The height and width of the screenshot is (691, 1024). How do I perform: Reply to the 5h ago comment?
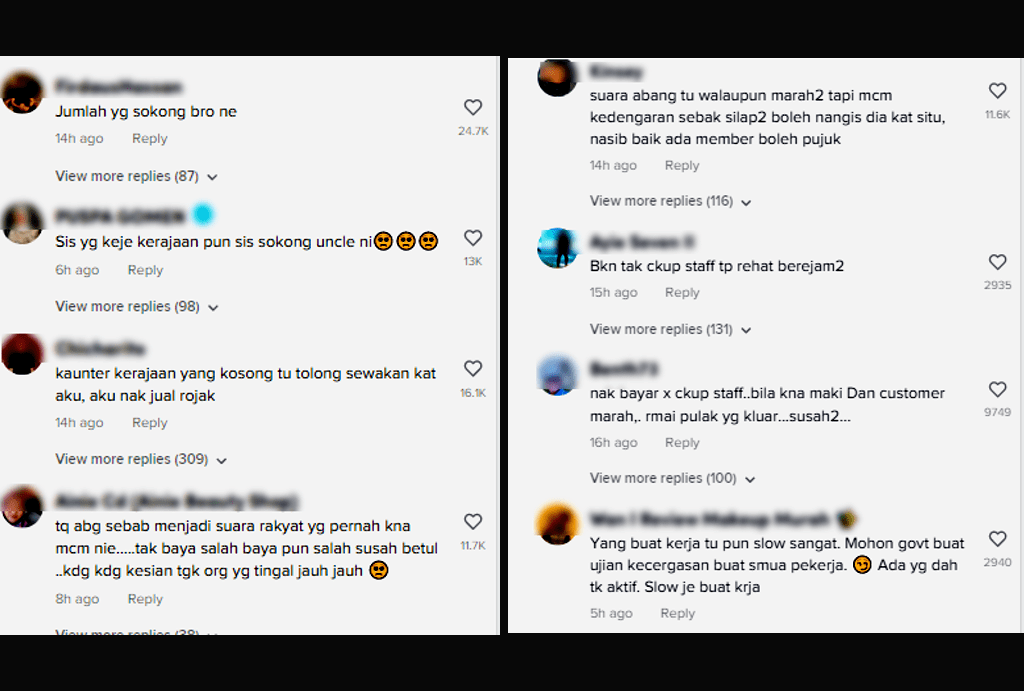point(677,613)
